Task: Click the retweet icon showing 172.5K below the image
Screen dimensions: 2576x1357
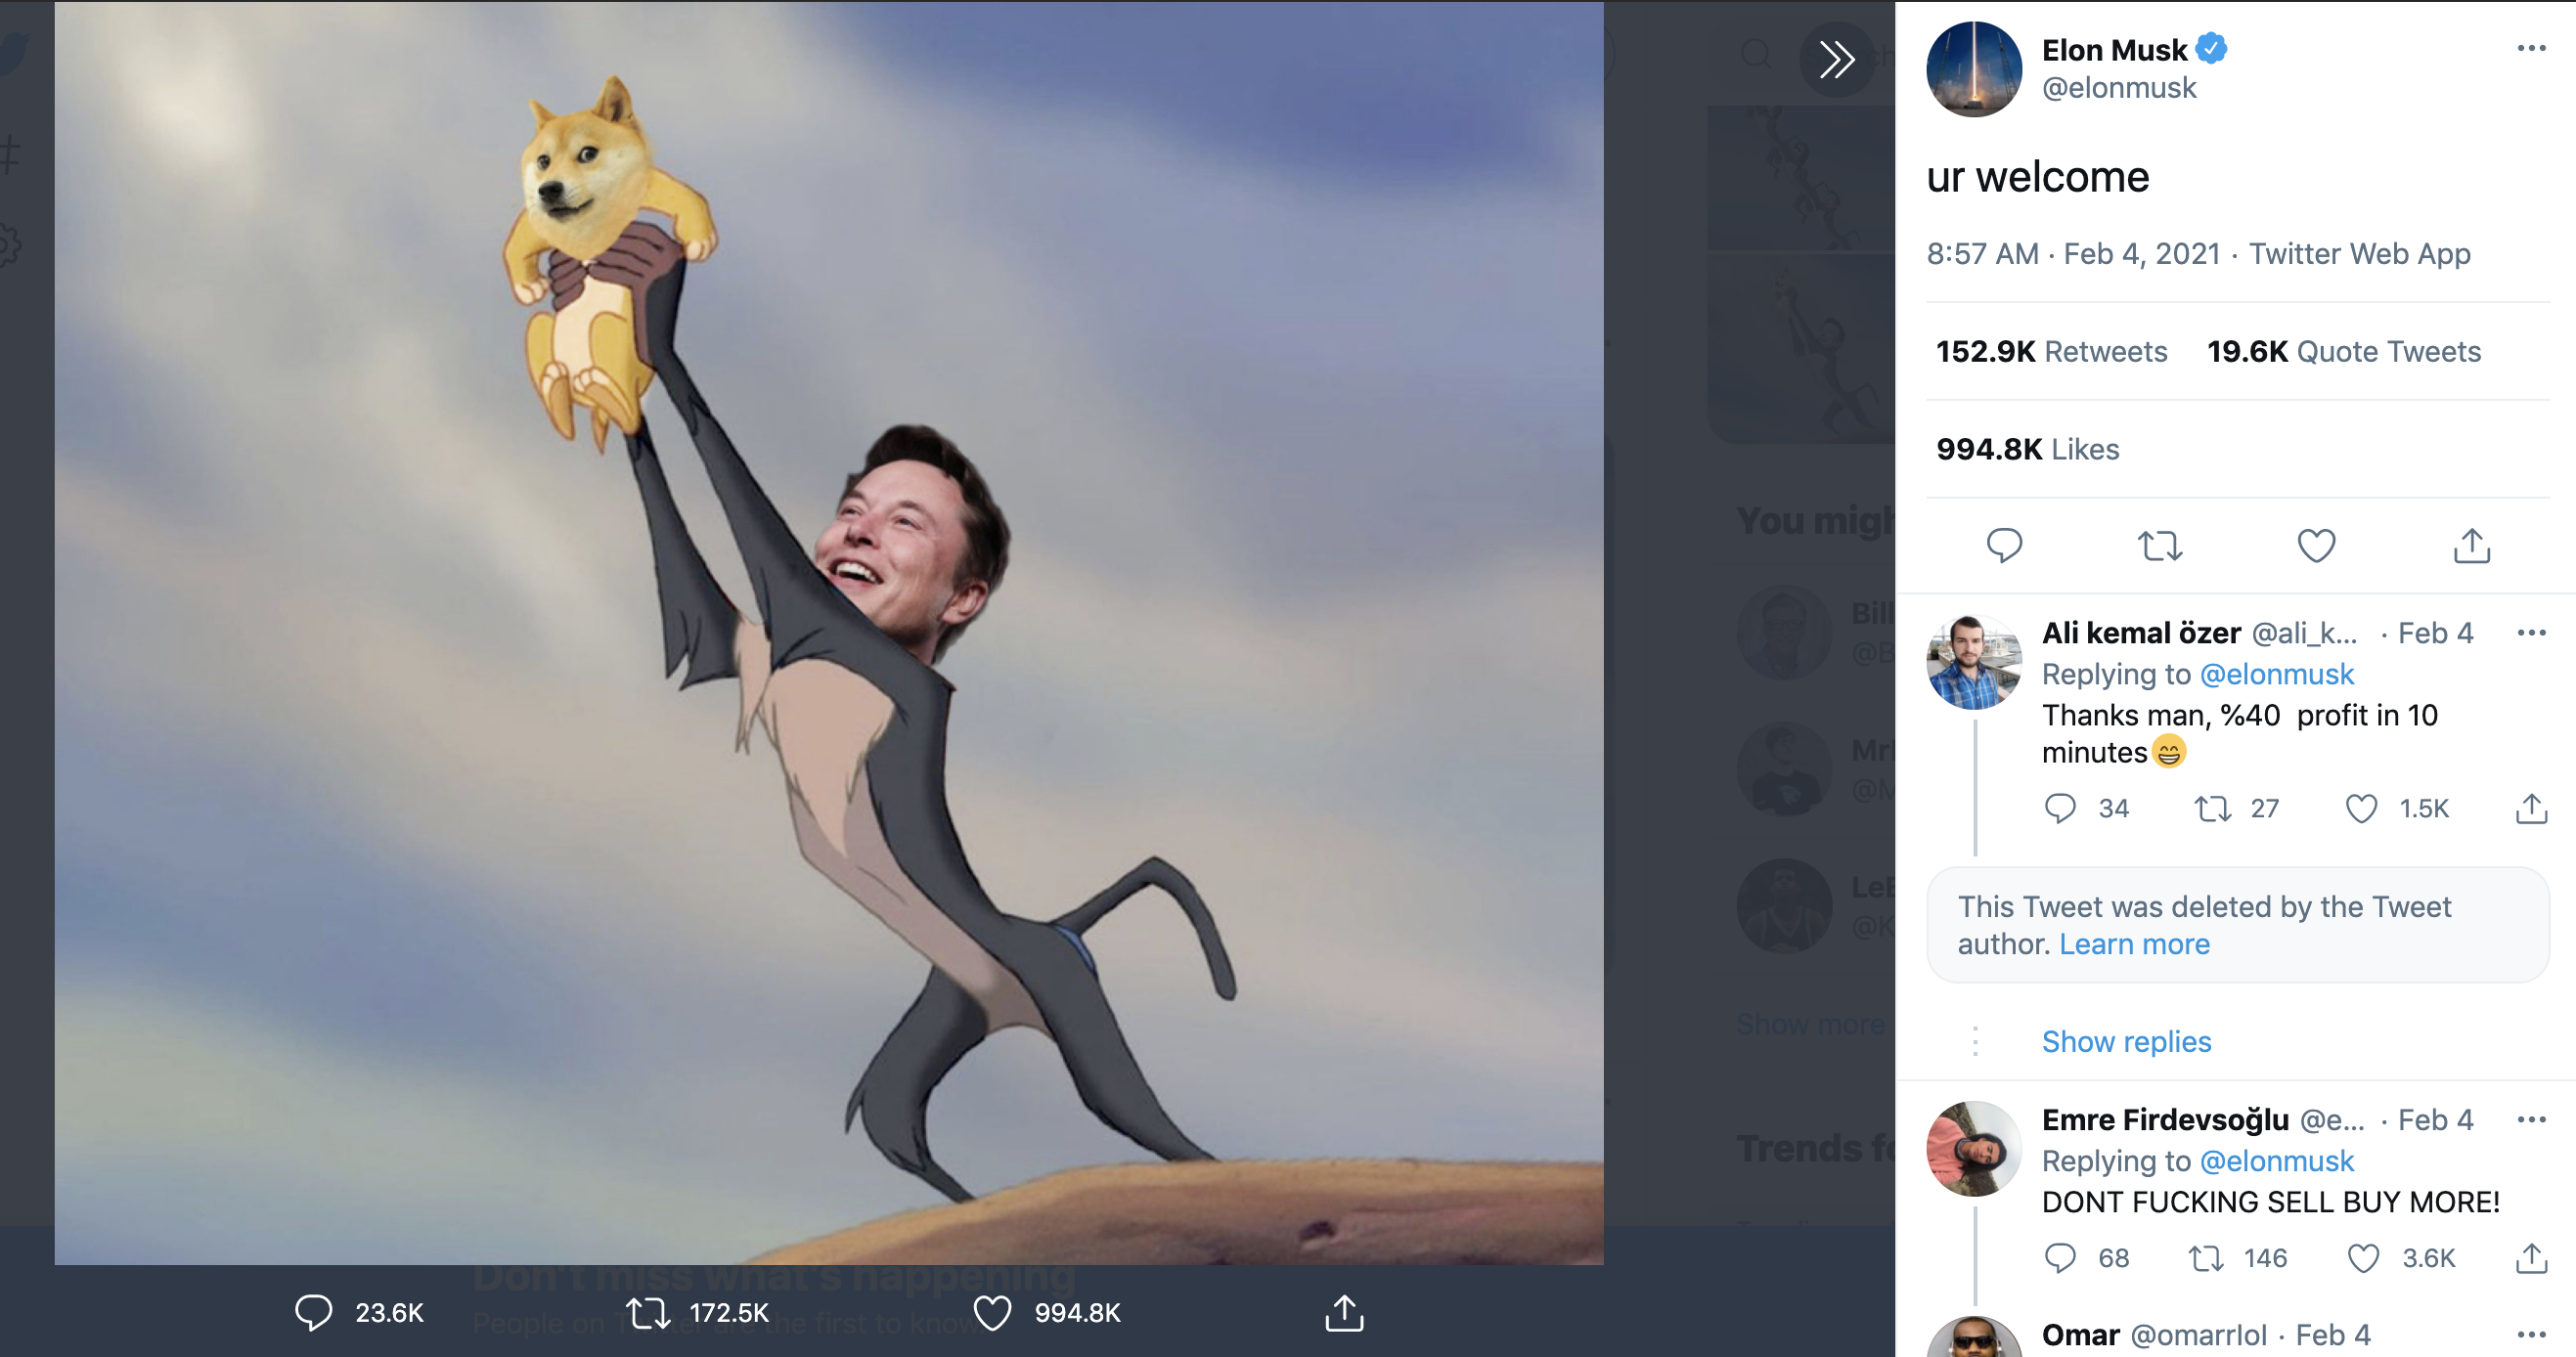Action: pos(648,1312)
